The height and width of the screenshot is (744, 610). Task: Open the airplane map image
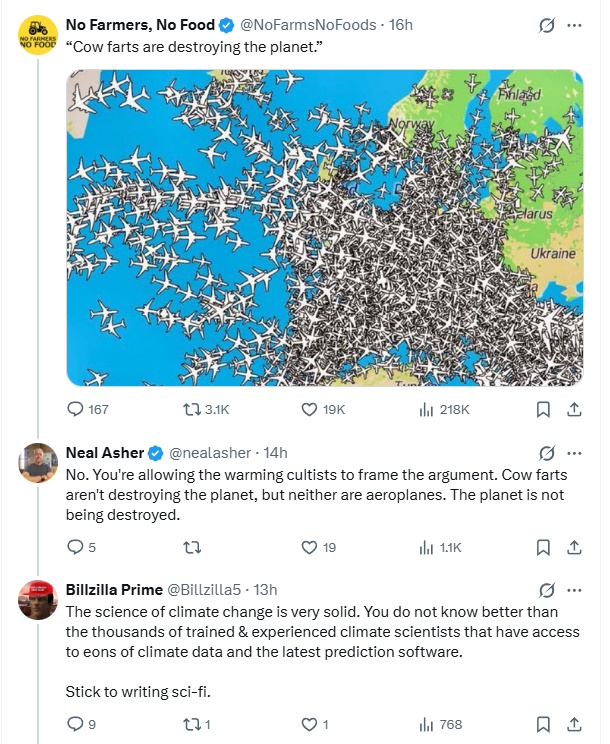pos(325,227)
